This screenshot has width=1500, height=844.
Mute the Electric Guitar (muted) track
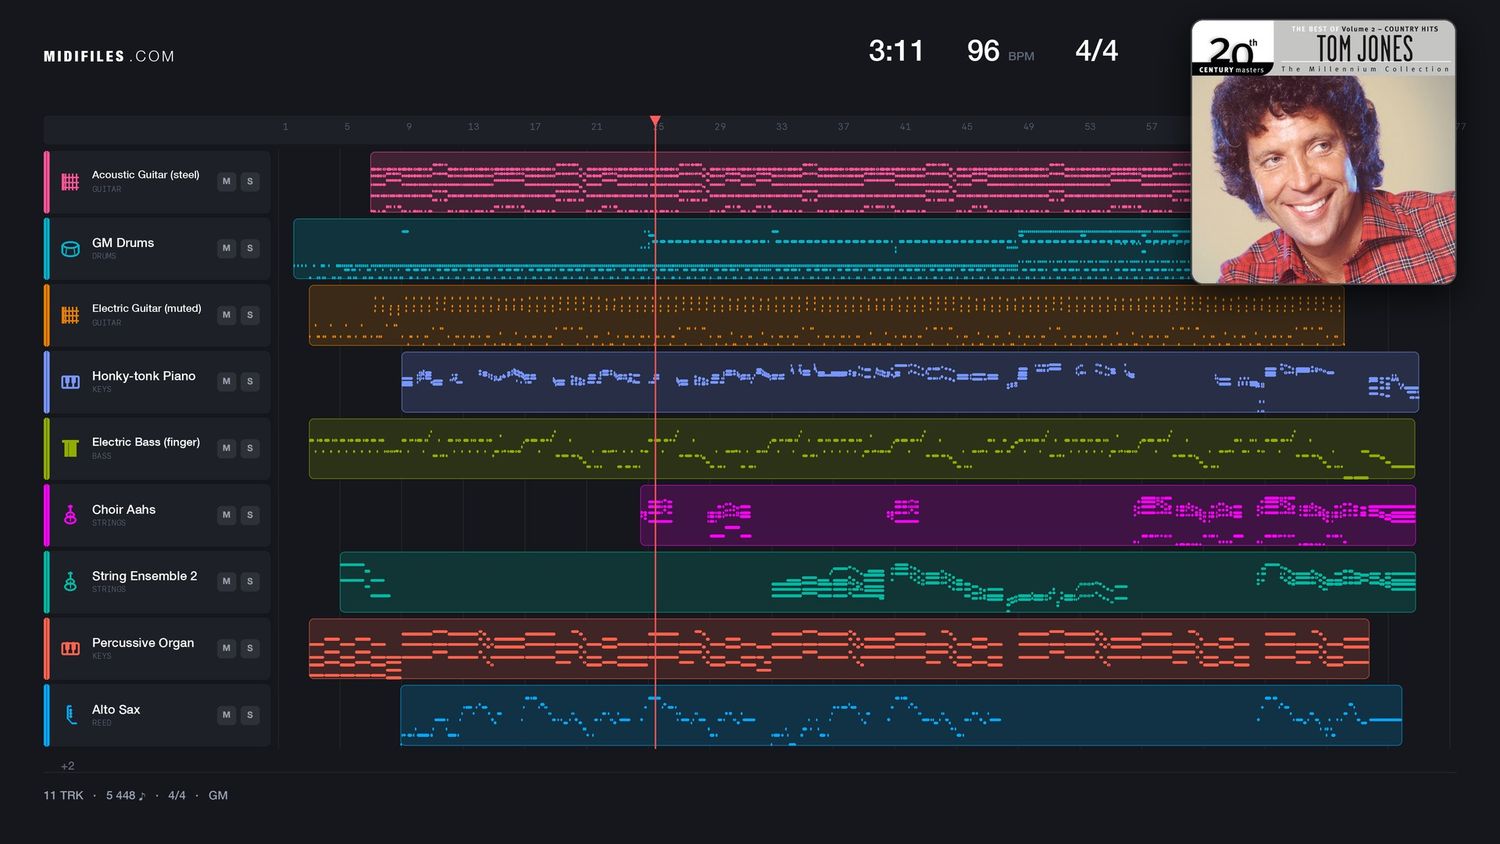tap(227, 315)
